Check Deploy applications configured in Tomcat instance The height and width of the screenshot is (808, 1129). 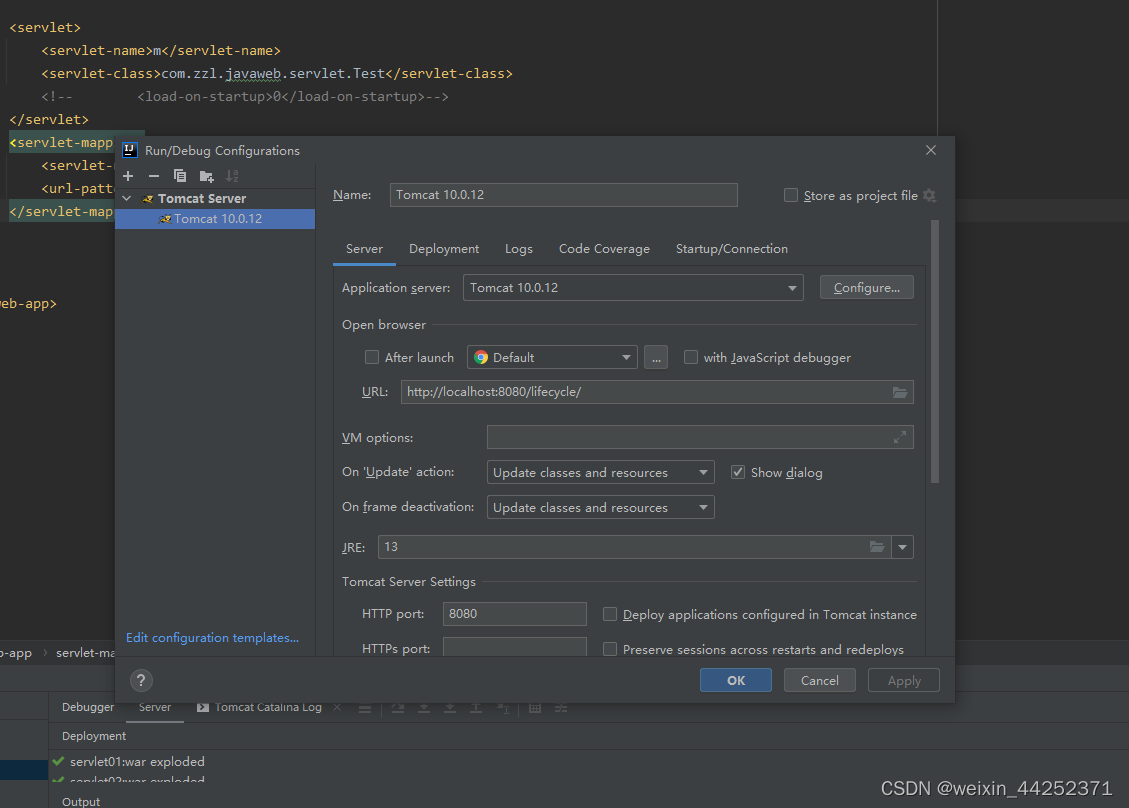[610, 614]
